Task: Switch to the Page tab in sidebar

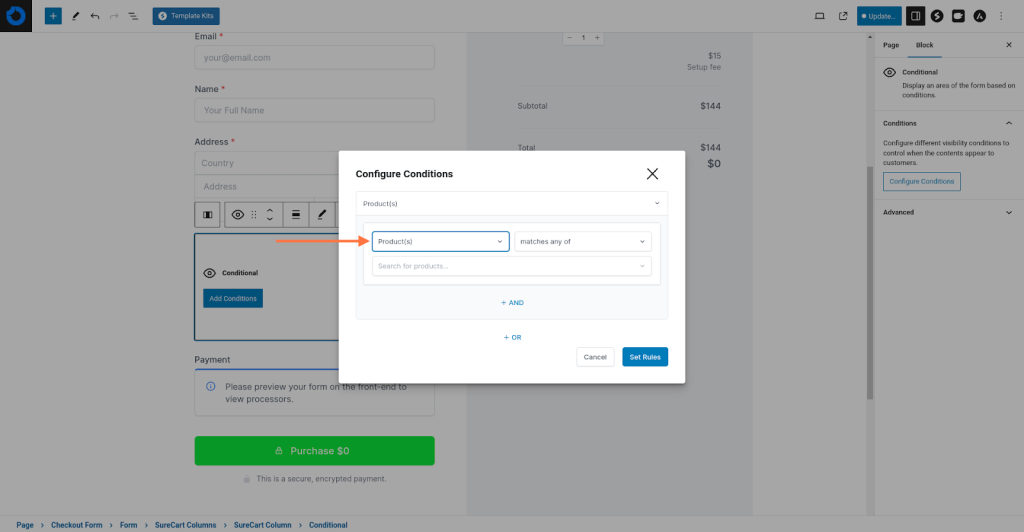Action: pos(891,45)
